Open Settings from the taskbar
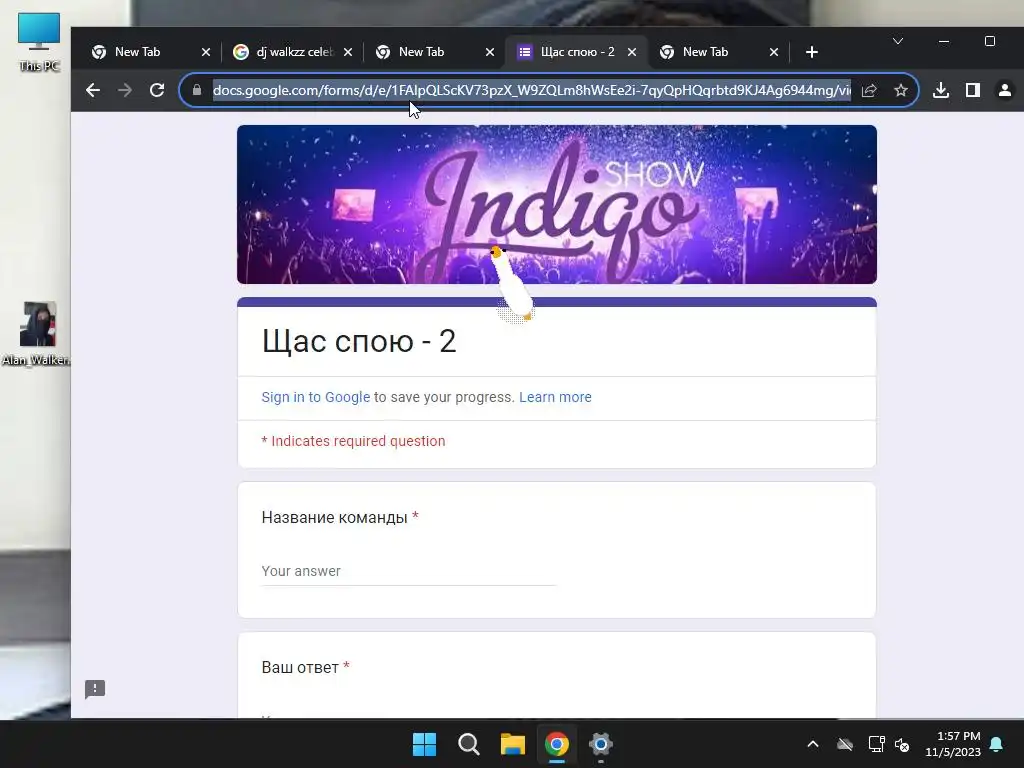 click(x=601, y=744)
